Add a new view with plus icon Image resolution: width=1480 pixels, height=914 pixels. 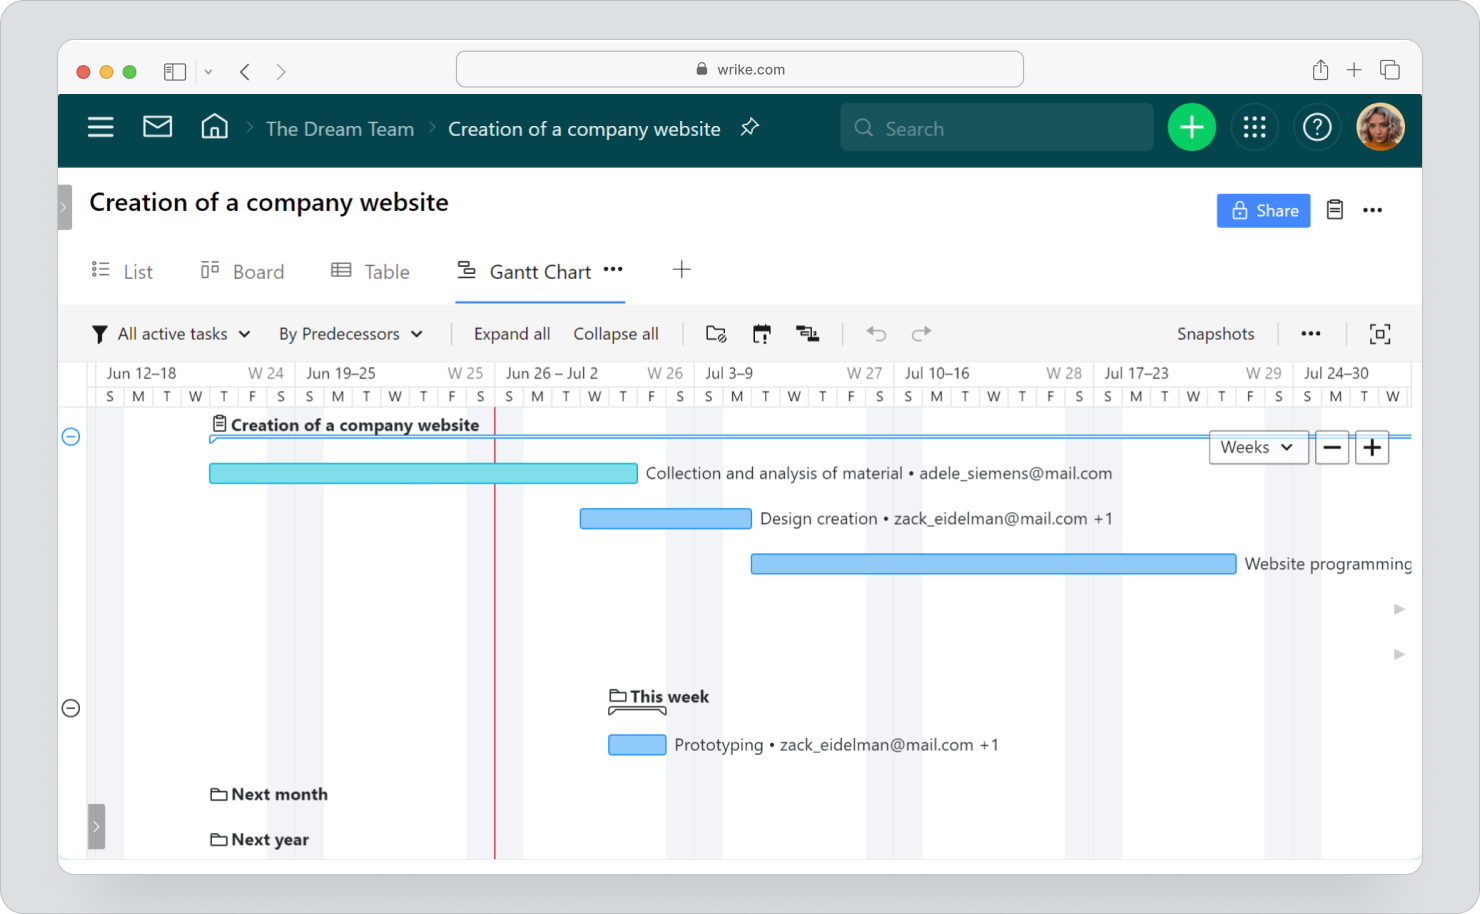[682, 270]
